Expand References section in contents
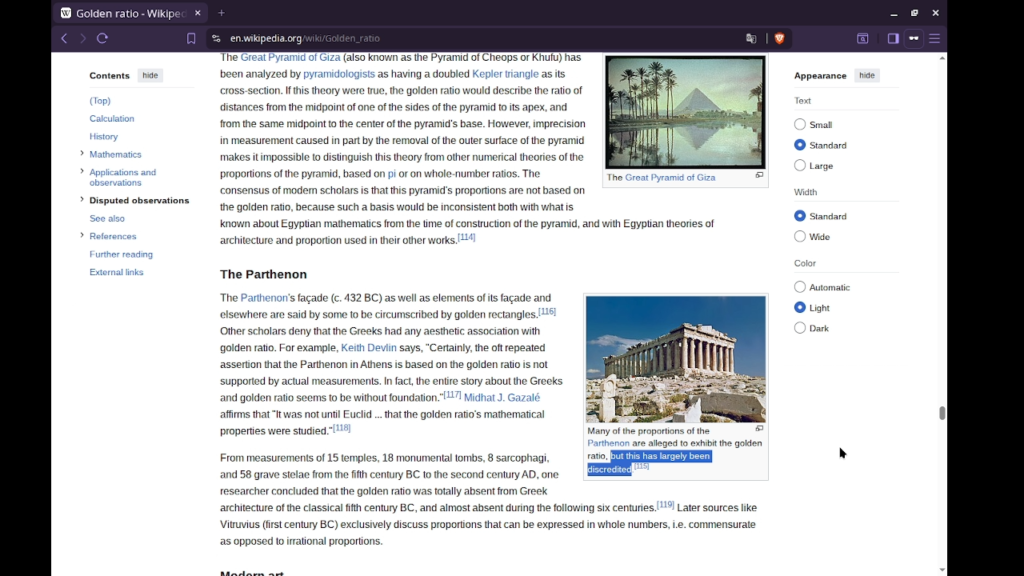The height and width of the screenshot is (576, 1024). [x=82, y=235]
